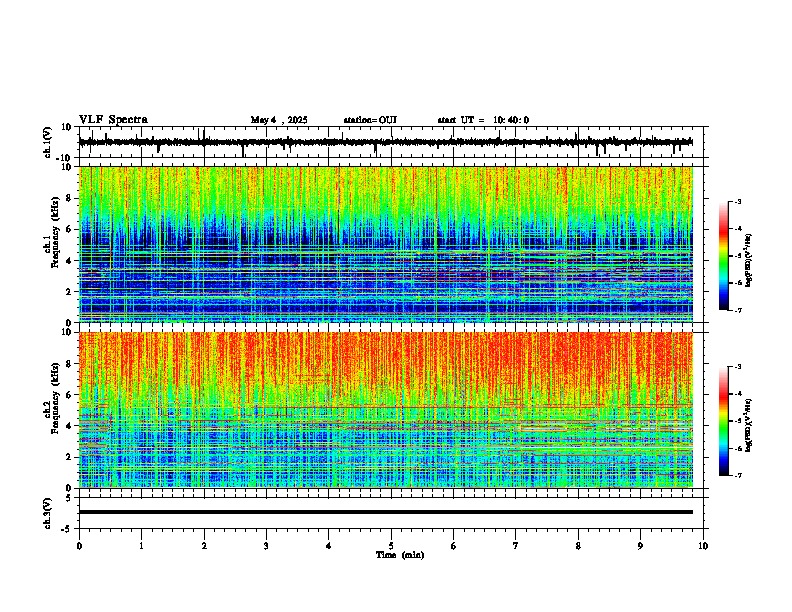Screen dimensions: 792x612
Task: Click the "station=OUI" label
Action: 370,120
